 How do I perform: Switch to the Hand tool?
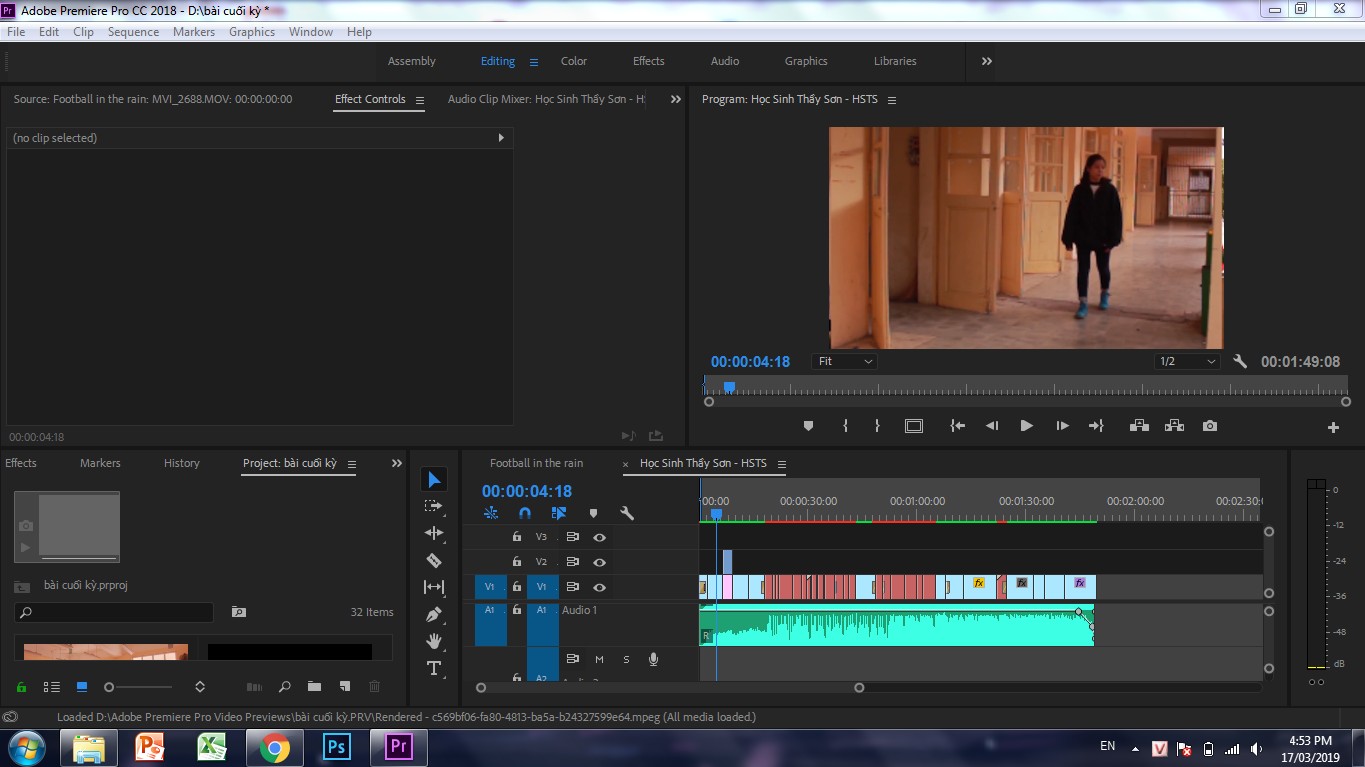coord(434,641)
